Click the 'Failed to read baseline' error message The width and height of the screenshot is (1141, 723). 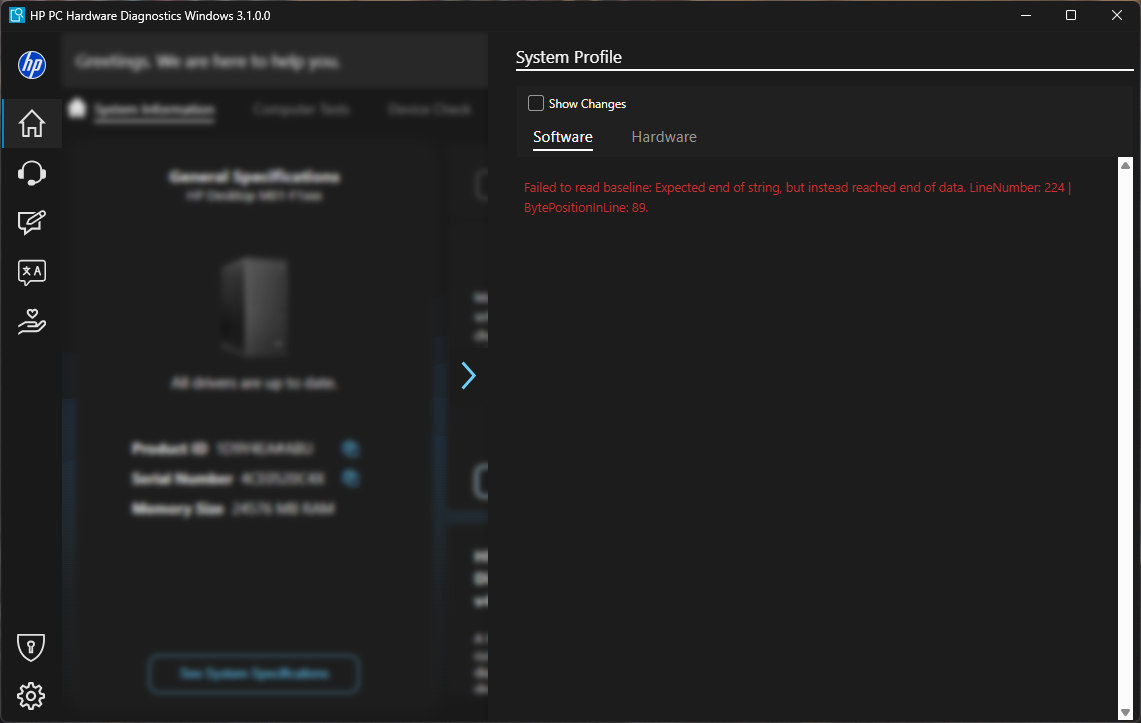point(798,197)
